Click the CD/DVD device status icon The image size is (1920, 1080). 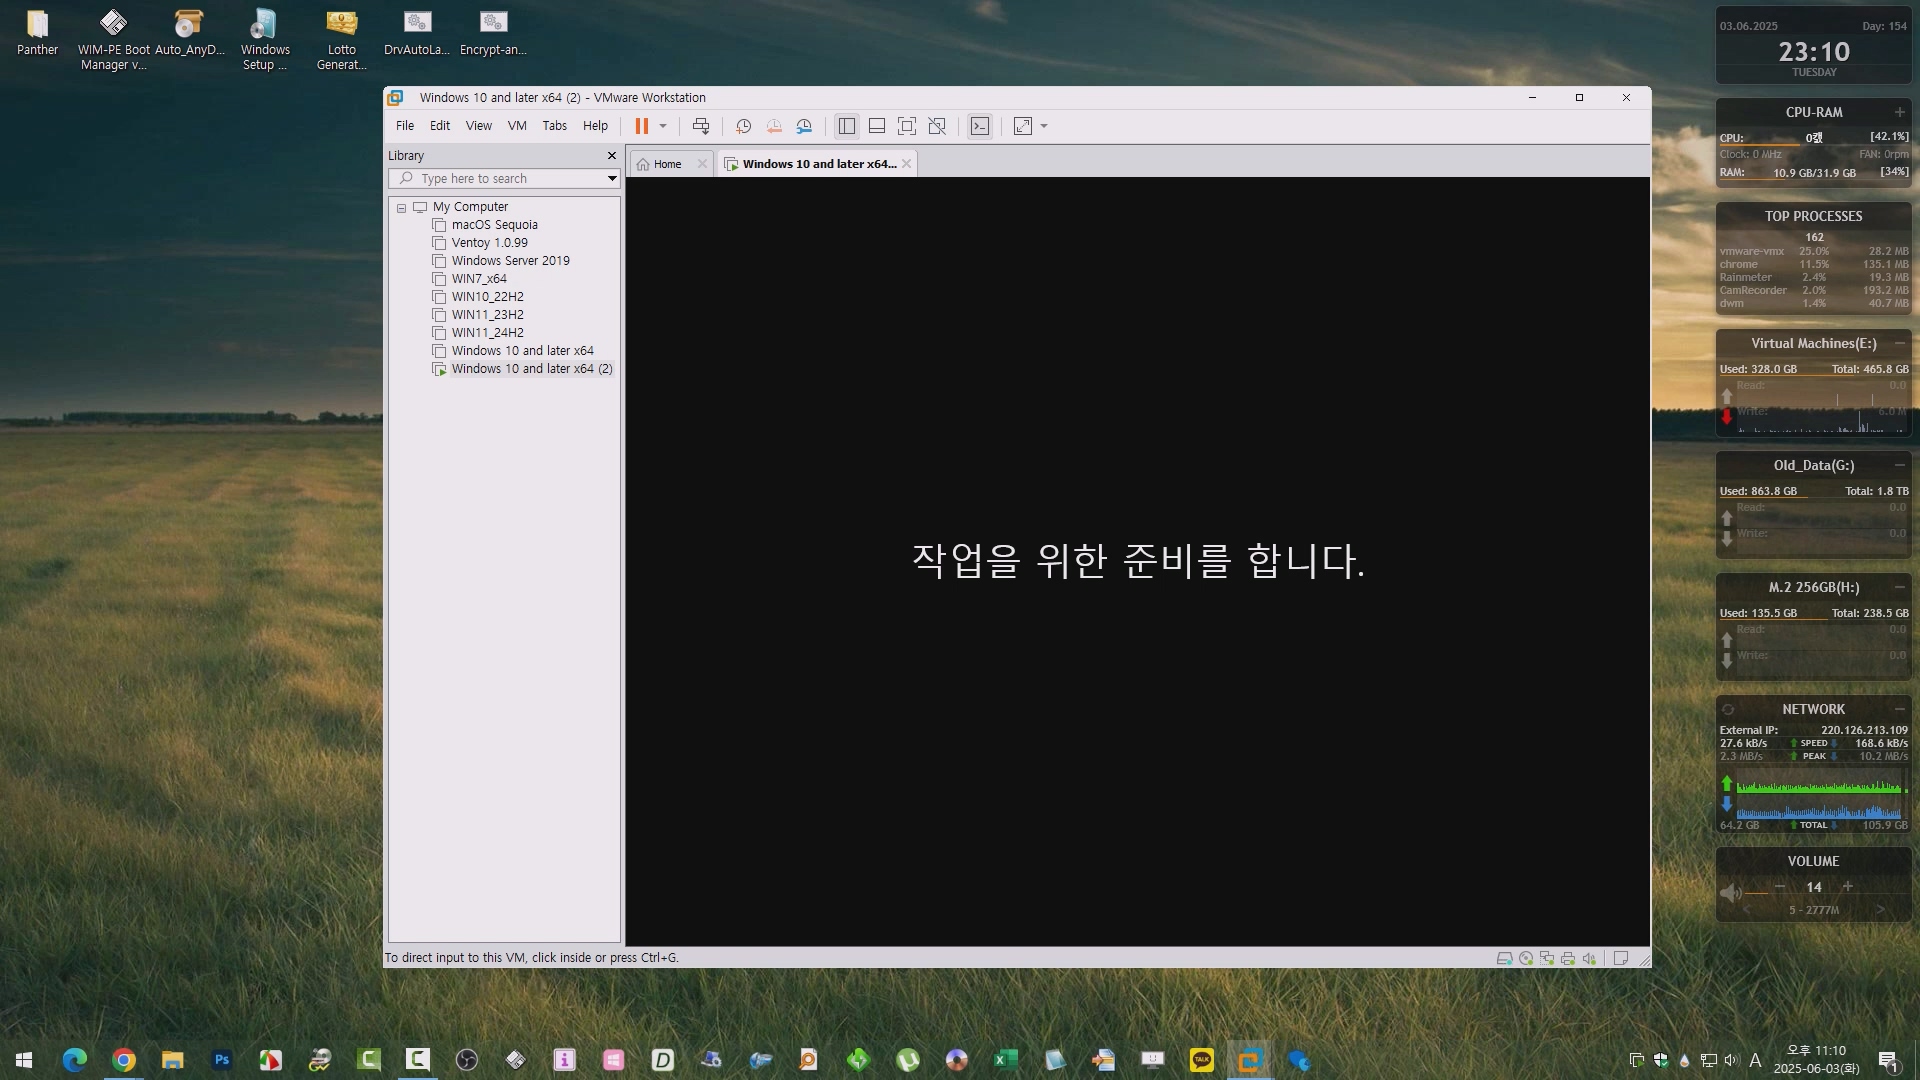pos(1526,958)
